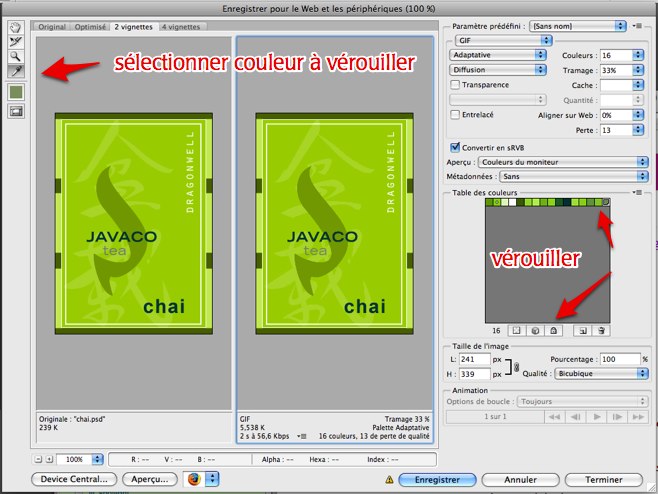
Task: Open the download speed preview menu
Action: [302, 436]
